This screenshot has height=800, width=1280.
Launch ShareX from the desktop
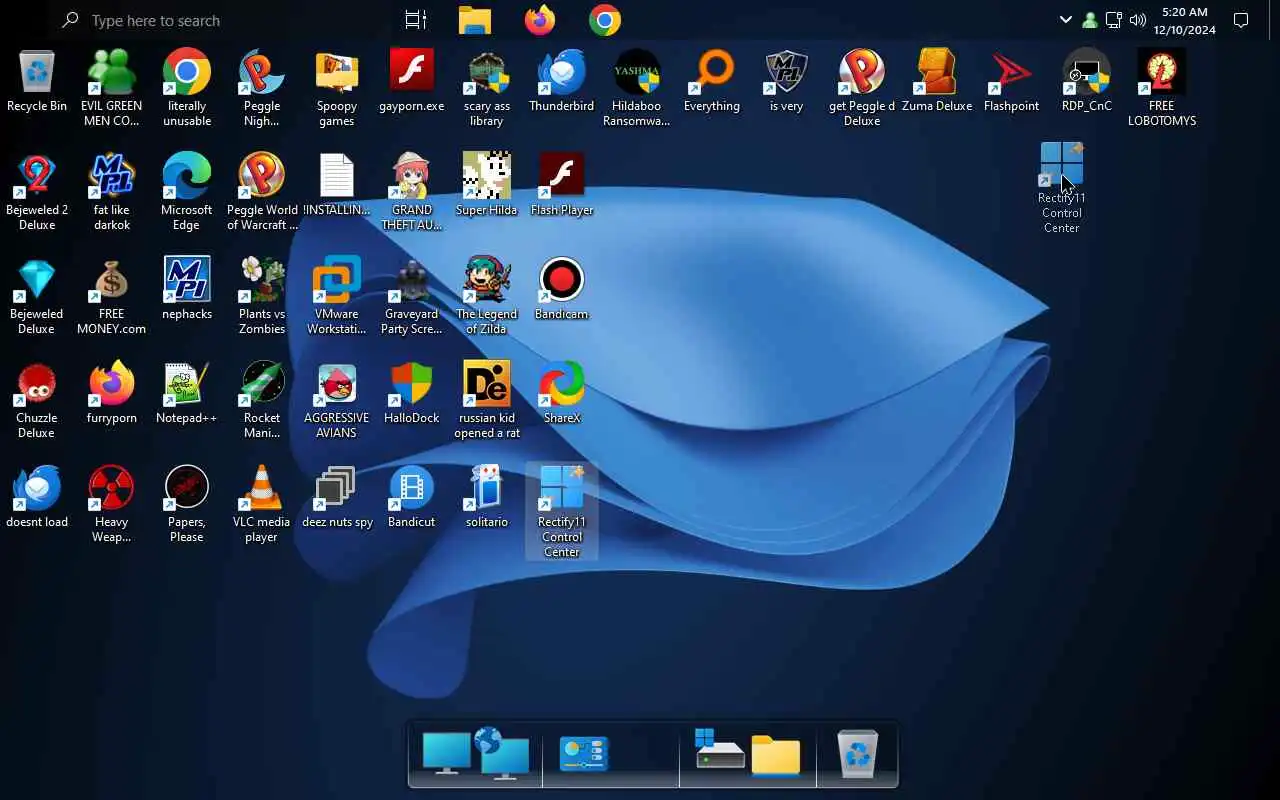pos(562,394)
